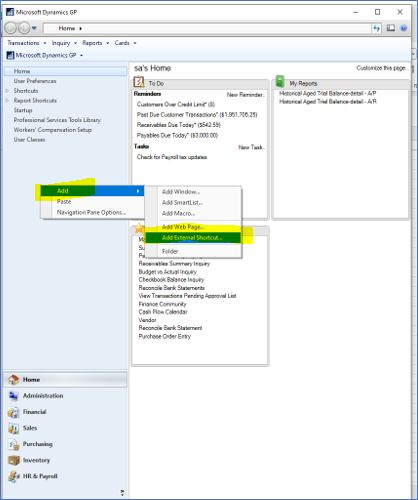Image resolution: width=418 pixels, height=500 pixels.
Task: Expand the Shortcuts tree node
Action: click(7, 91)
